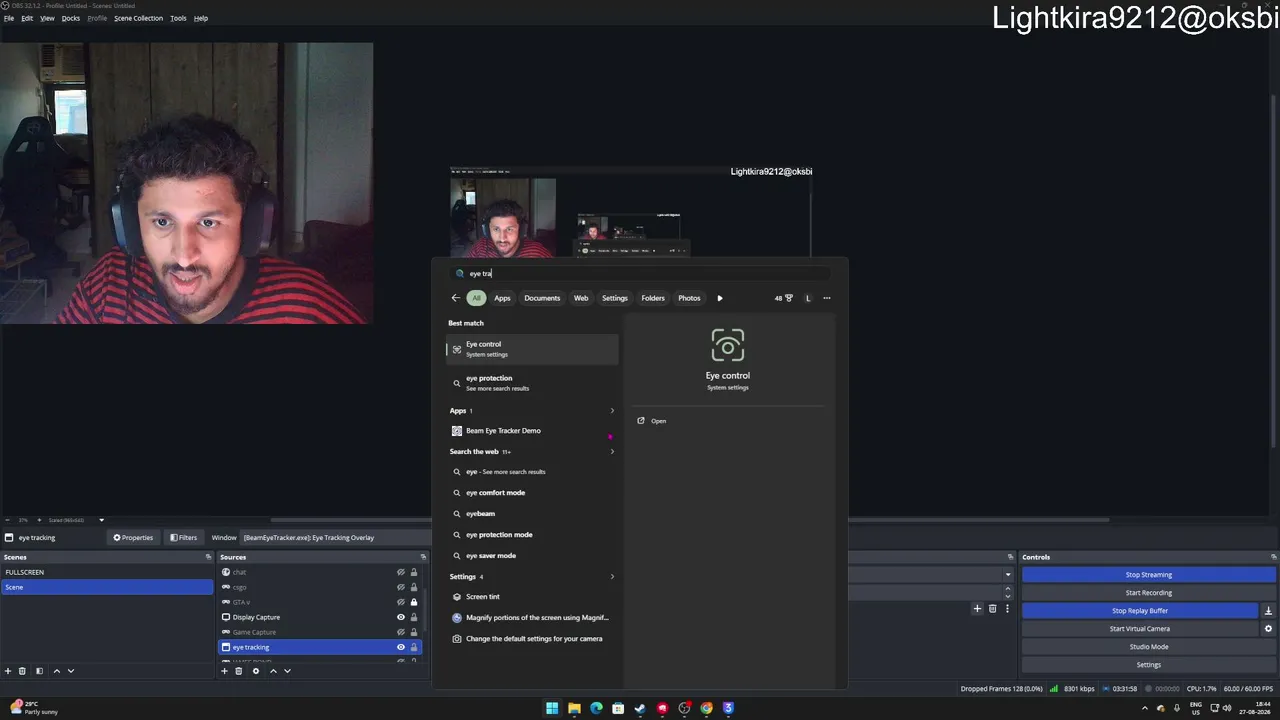Move the source down in the Sources toolbar
The image size is (1280, 720).
click(287, 671)
